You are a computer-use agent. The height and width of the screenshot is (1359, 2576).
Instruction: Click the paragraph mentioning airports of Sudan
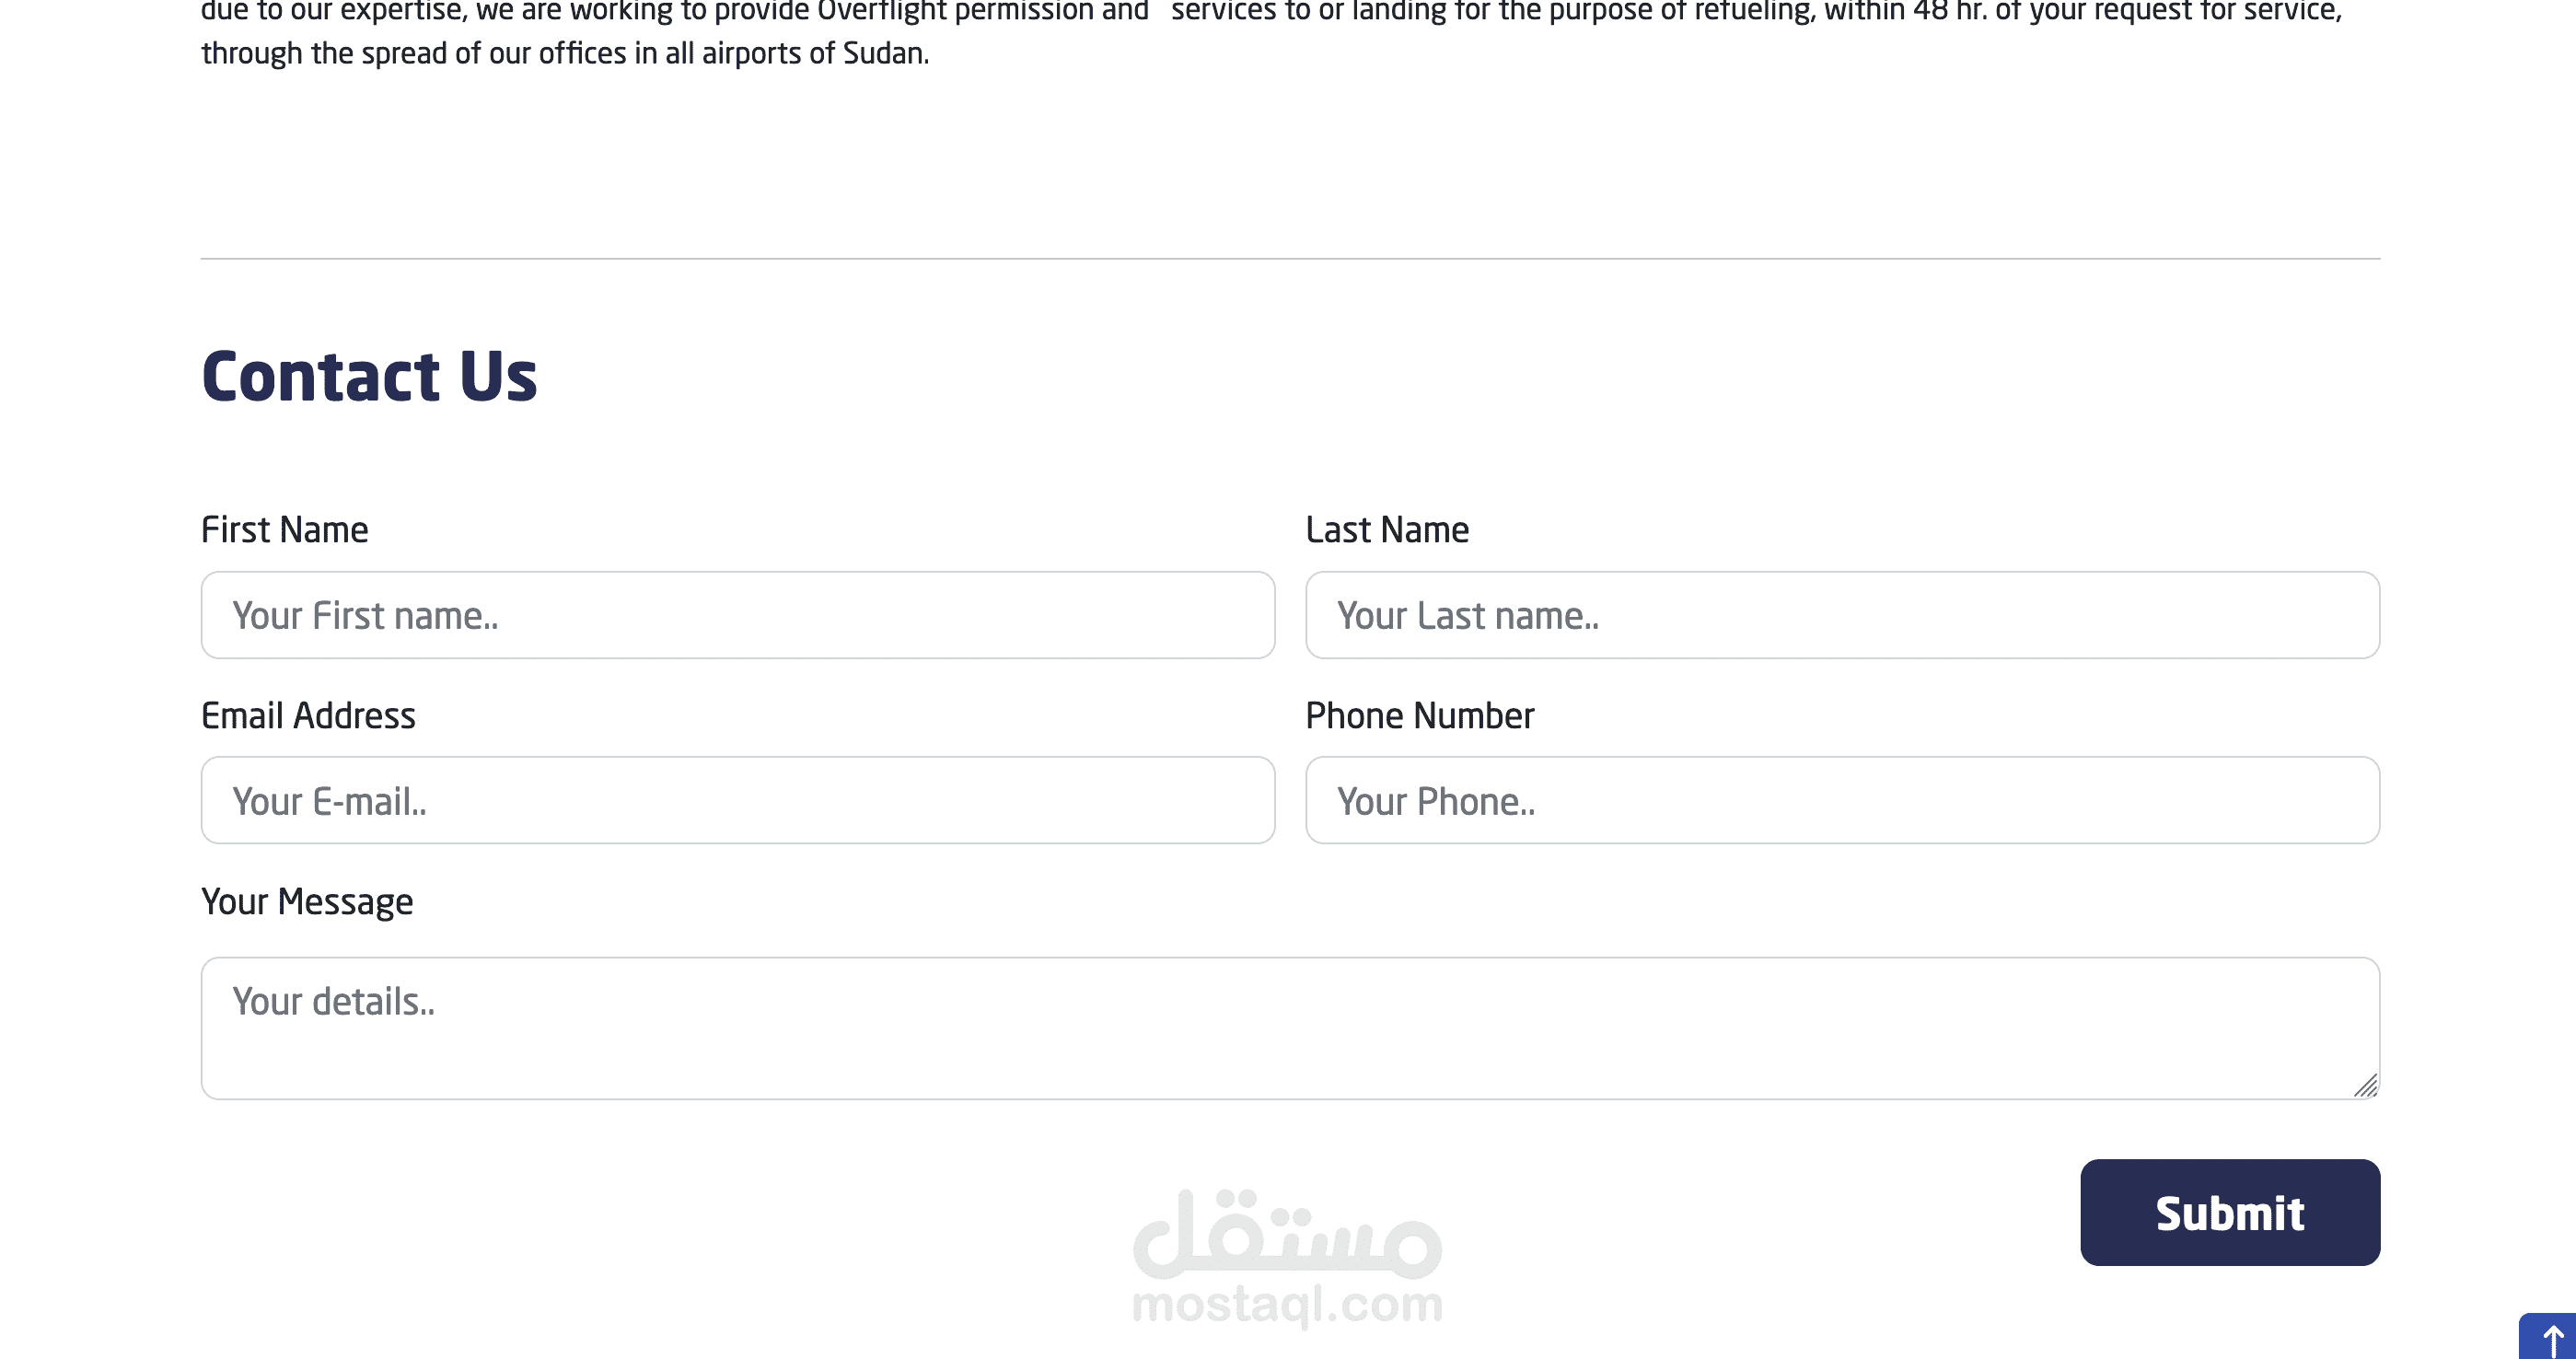pyautogui.click(x=565, y=53)
